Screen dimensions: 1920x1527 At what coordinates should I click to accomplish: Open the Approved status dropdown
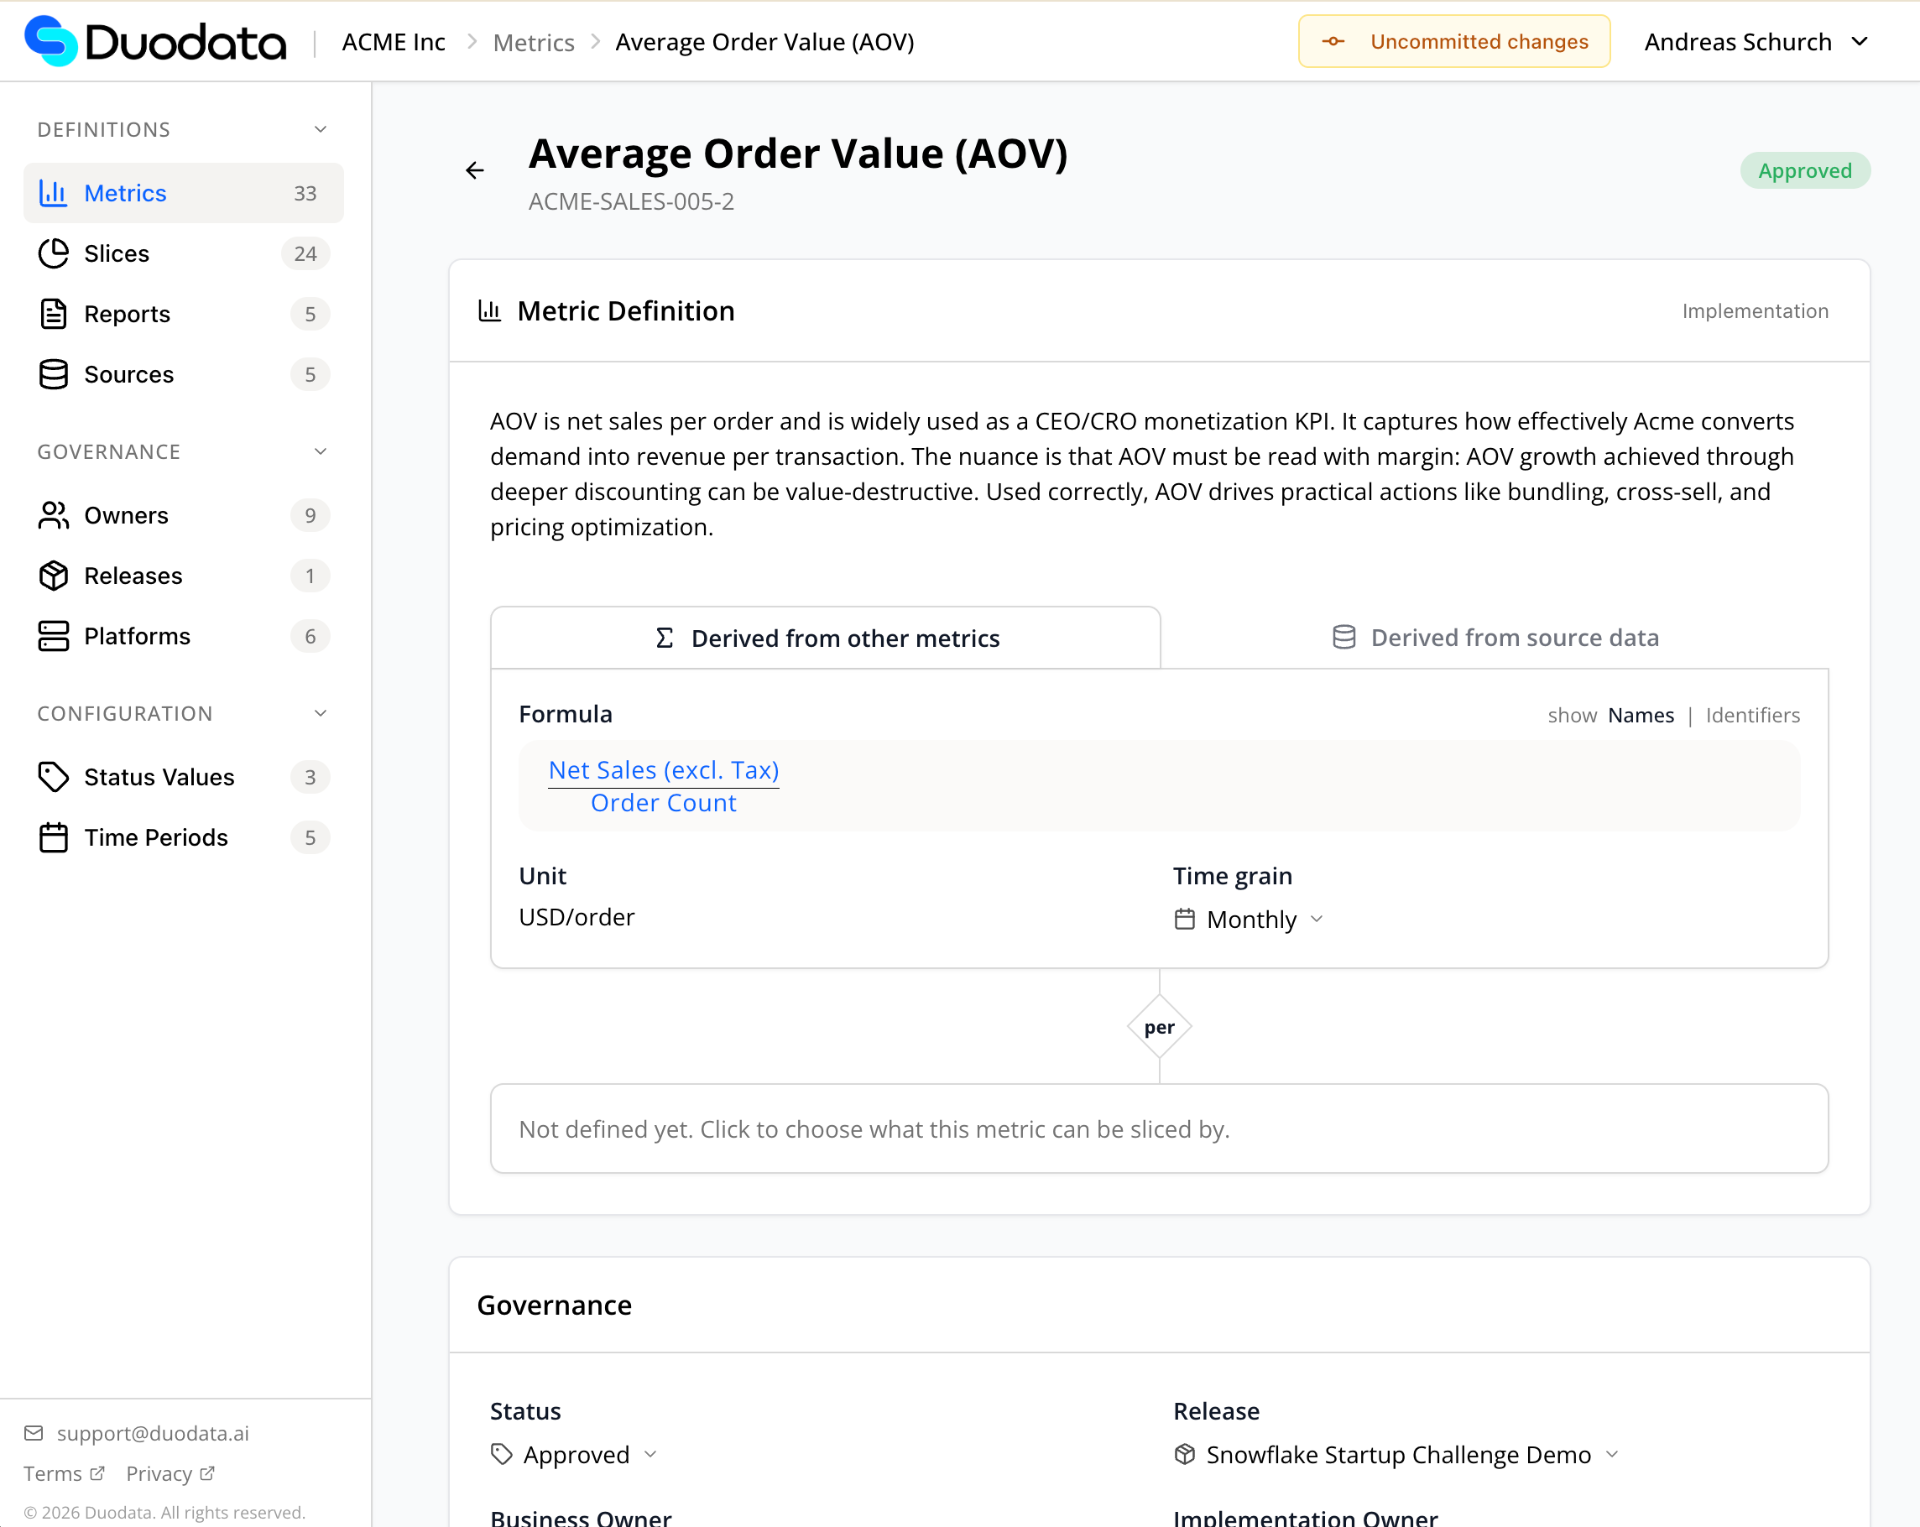(576, 1455)
